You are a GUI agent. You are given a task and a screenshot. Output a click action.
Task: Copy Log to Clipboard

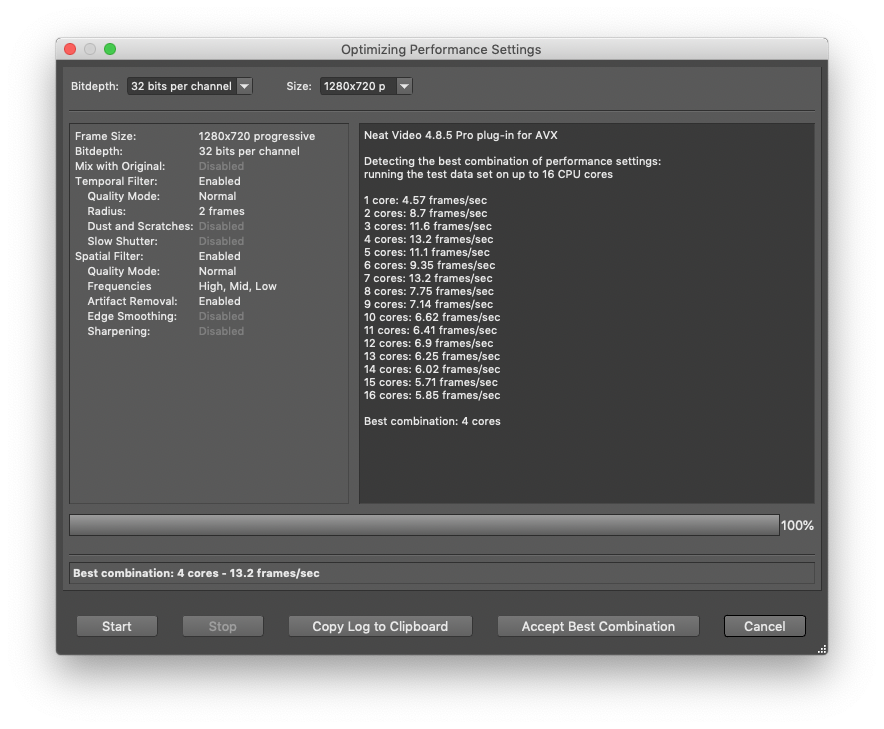(x=380, y=626)
